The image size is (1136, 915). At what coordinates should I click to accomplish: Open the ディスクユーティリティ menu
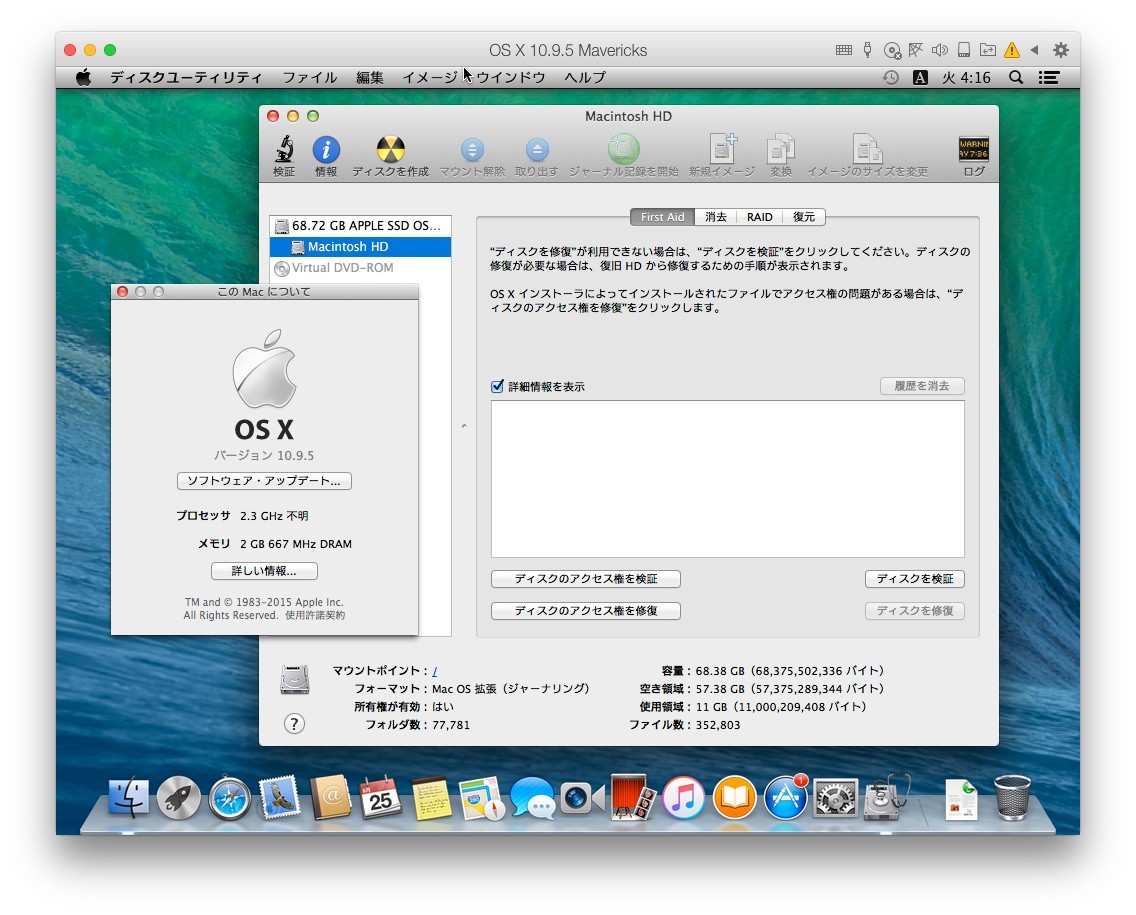pyautogui.click(x=186, y=78)
